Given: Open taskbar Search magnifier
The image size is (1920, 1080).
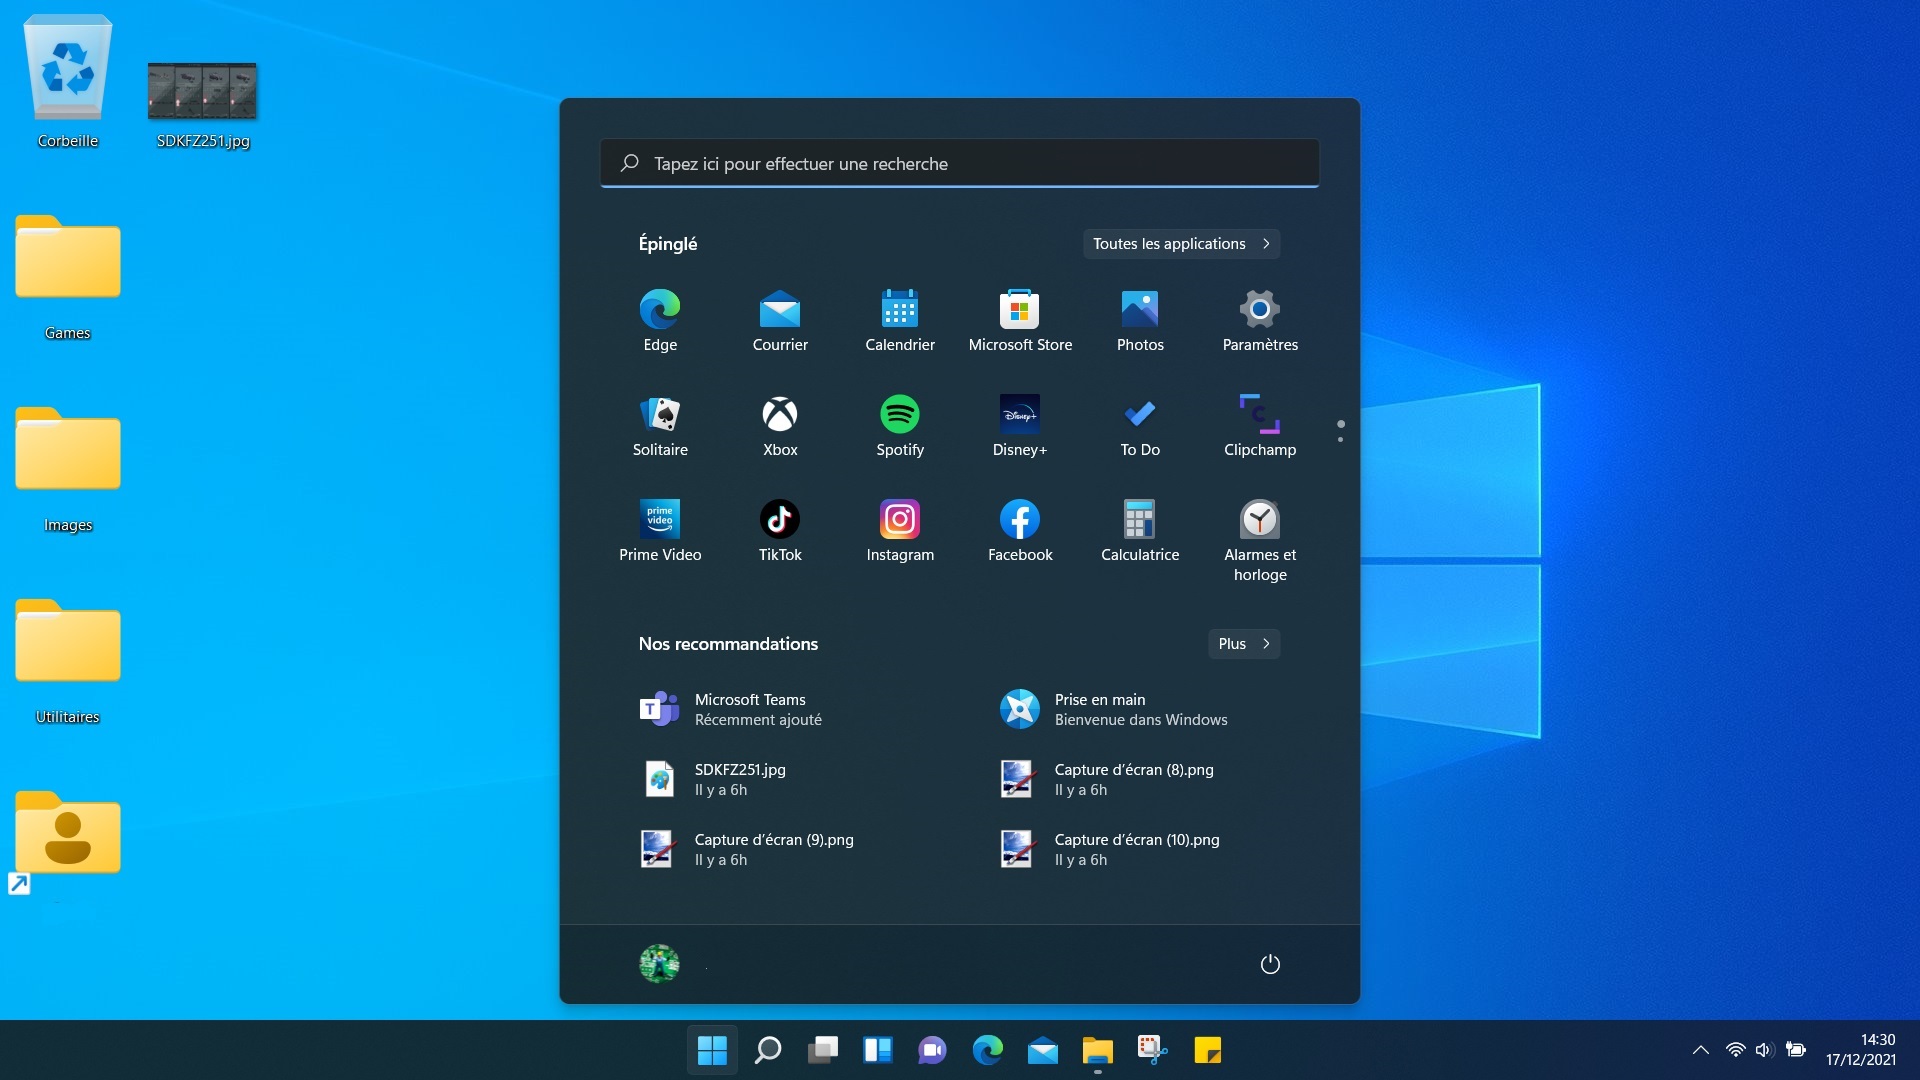Looking at the screenshot, I should point(767,1050).
